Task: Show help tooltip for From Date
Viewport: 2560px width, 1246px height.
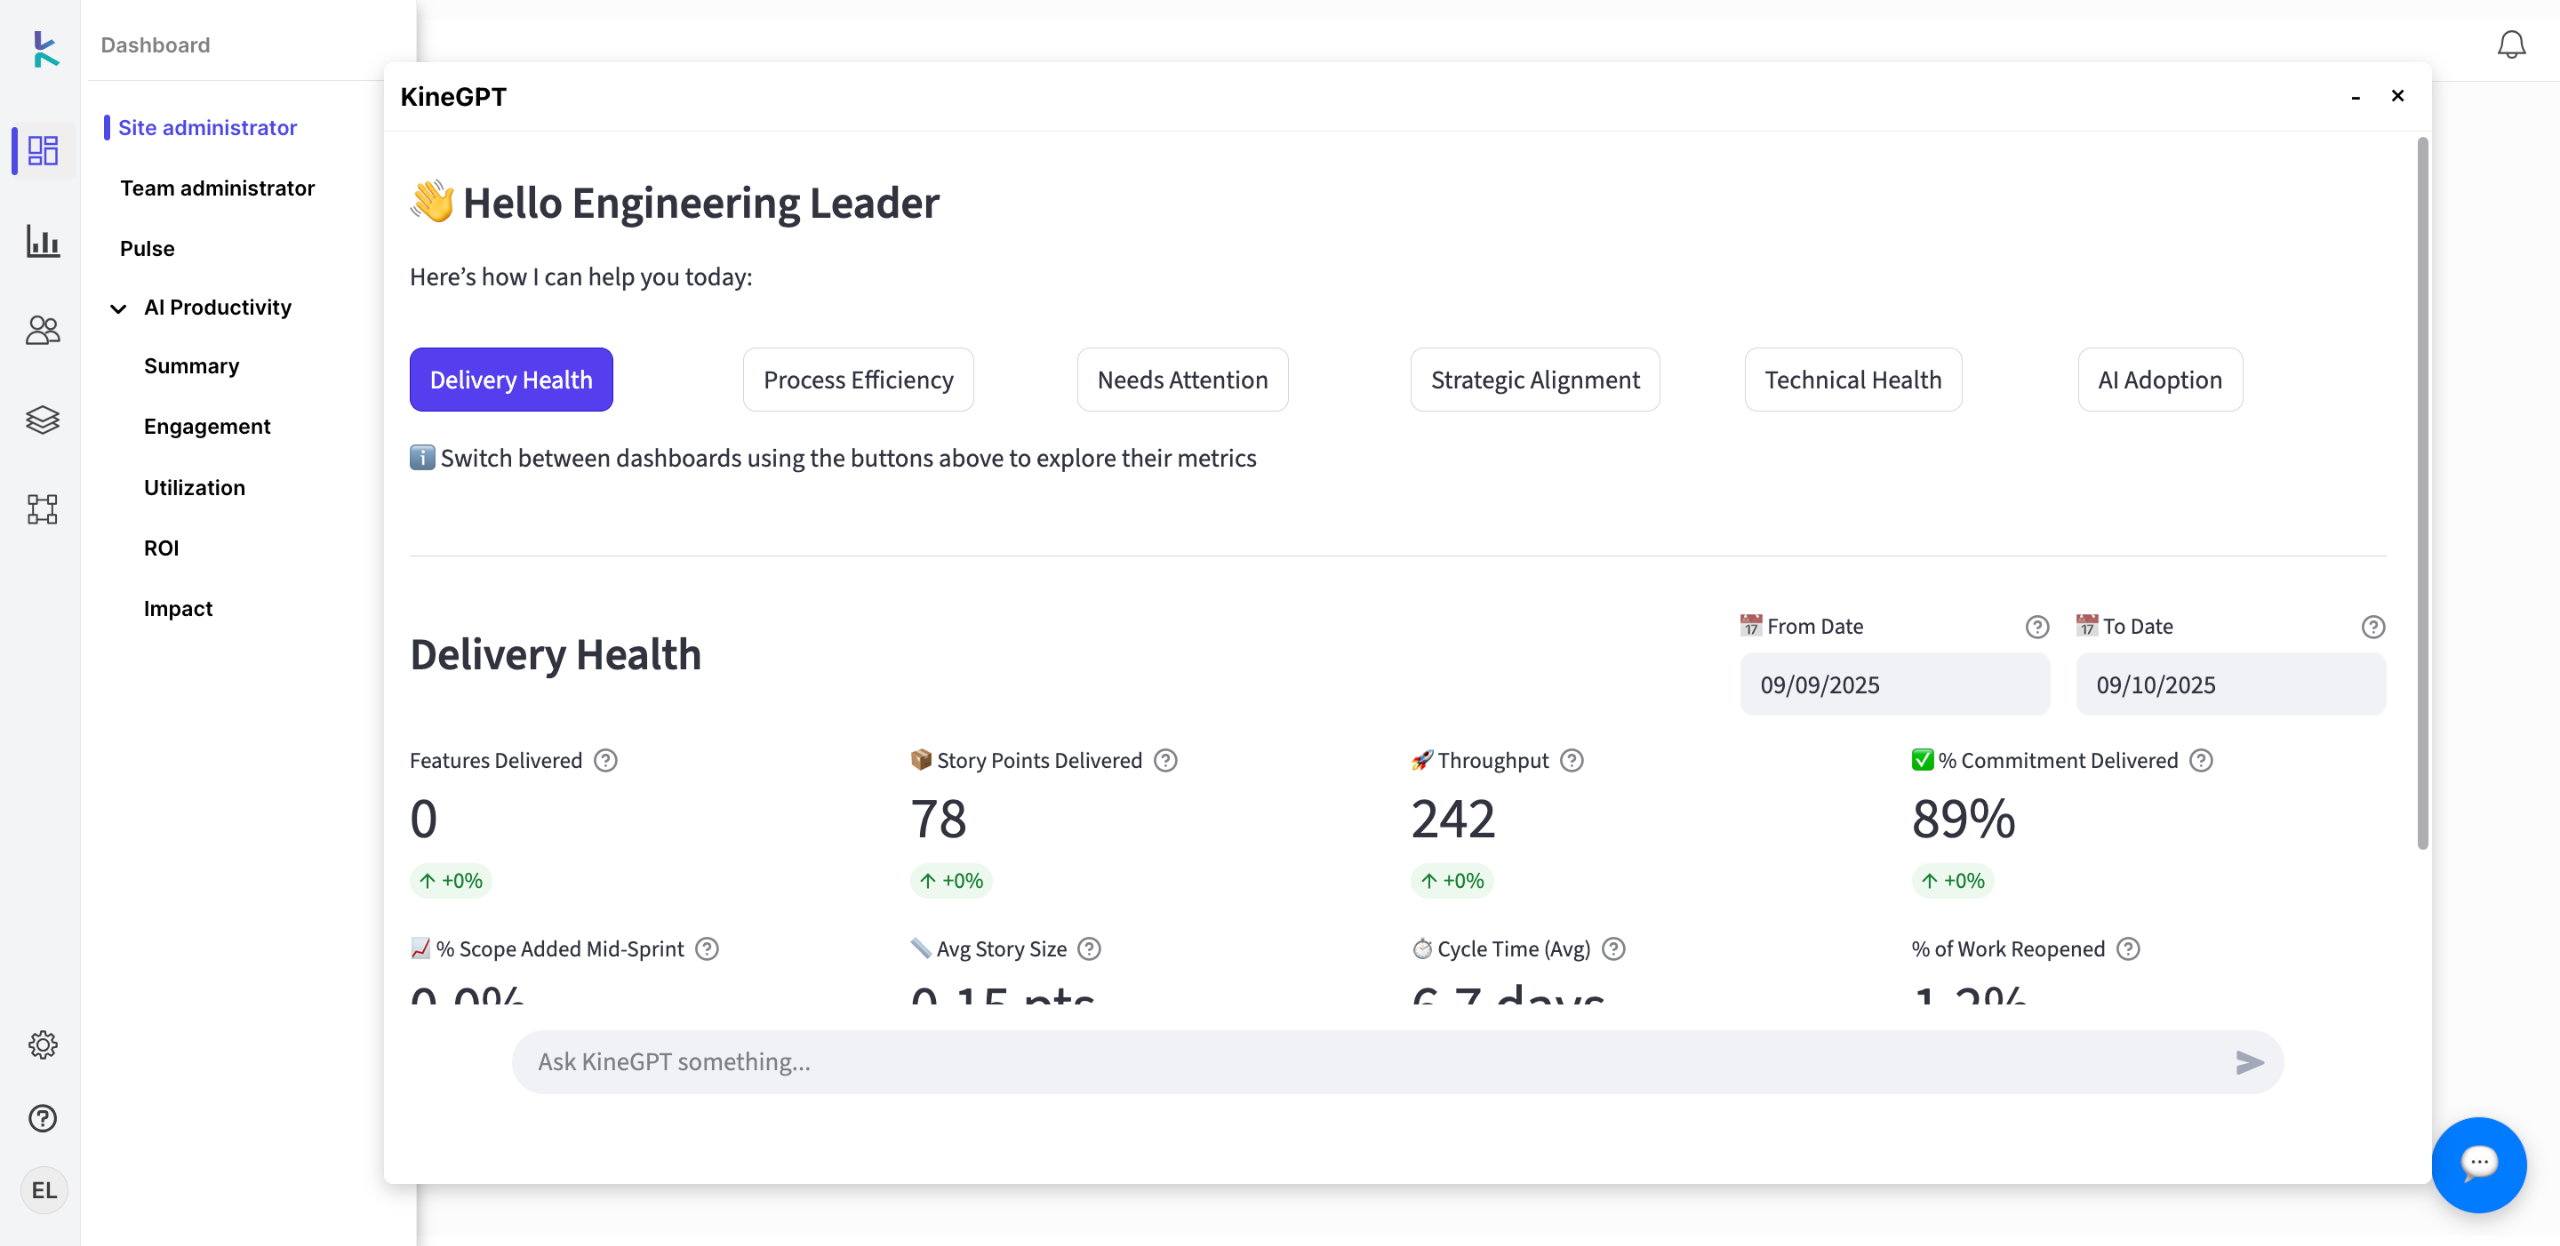Action: tap(2037, 627)
